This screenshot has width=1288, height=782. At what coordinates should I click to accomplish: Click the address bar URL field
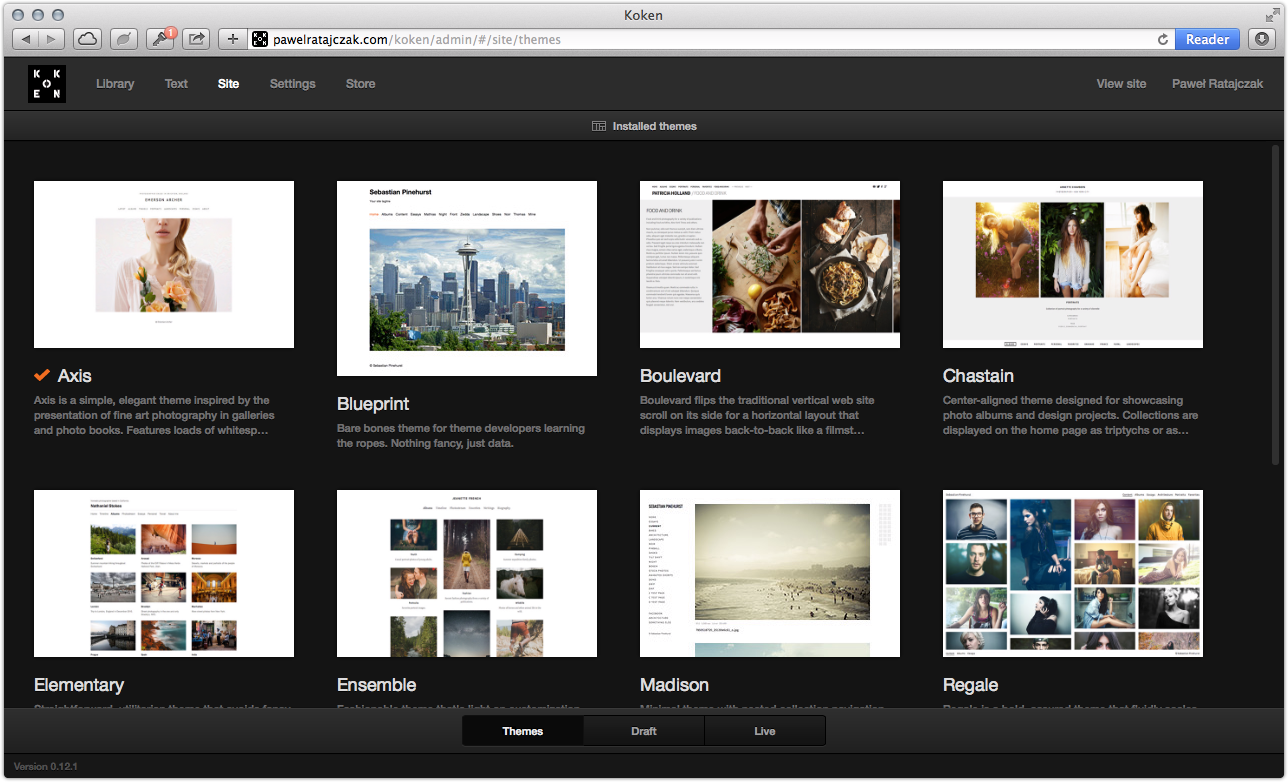click(x=710, y=40)
